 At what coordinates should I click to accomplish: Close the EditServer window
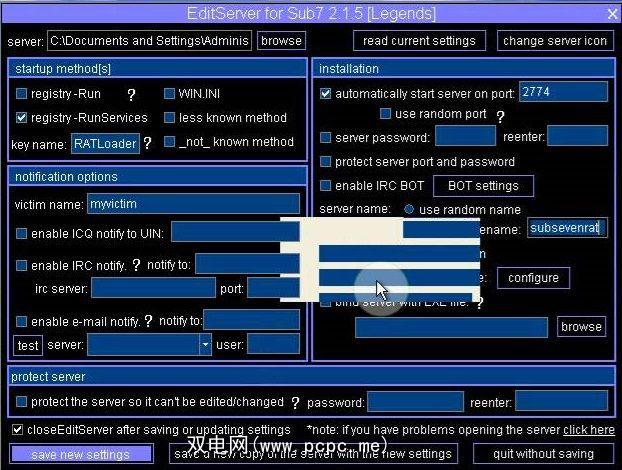click(x=612, y=14)
